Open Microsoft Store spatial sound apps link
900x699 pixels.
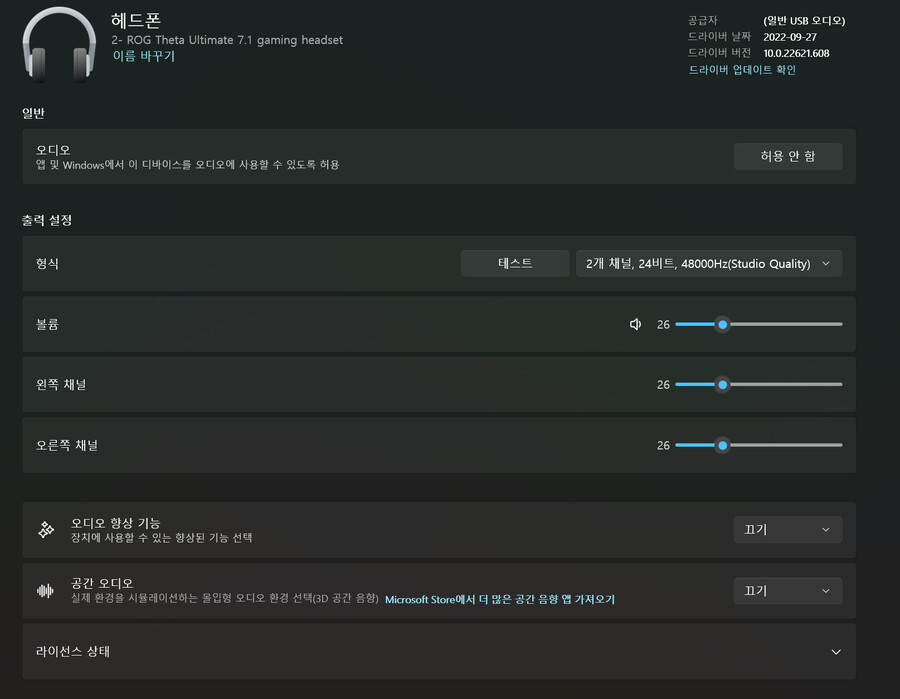pyautogui.click(x=499, y=599)
